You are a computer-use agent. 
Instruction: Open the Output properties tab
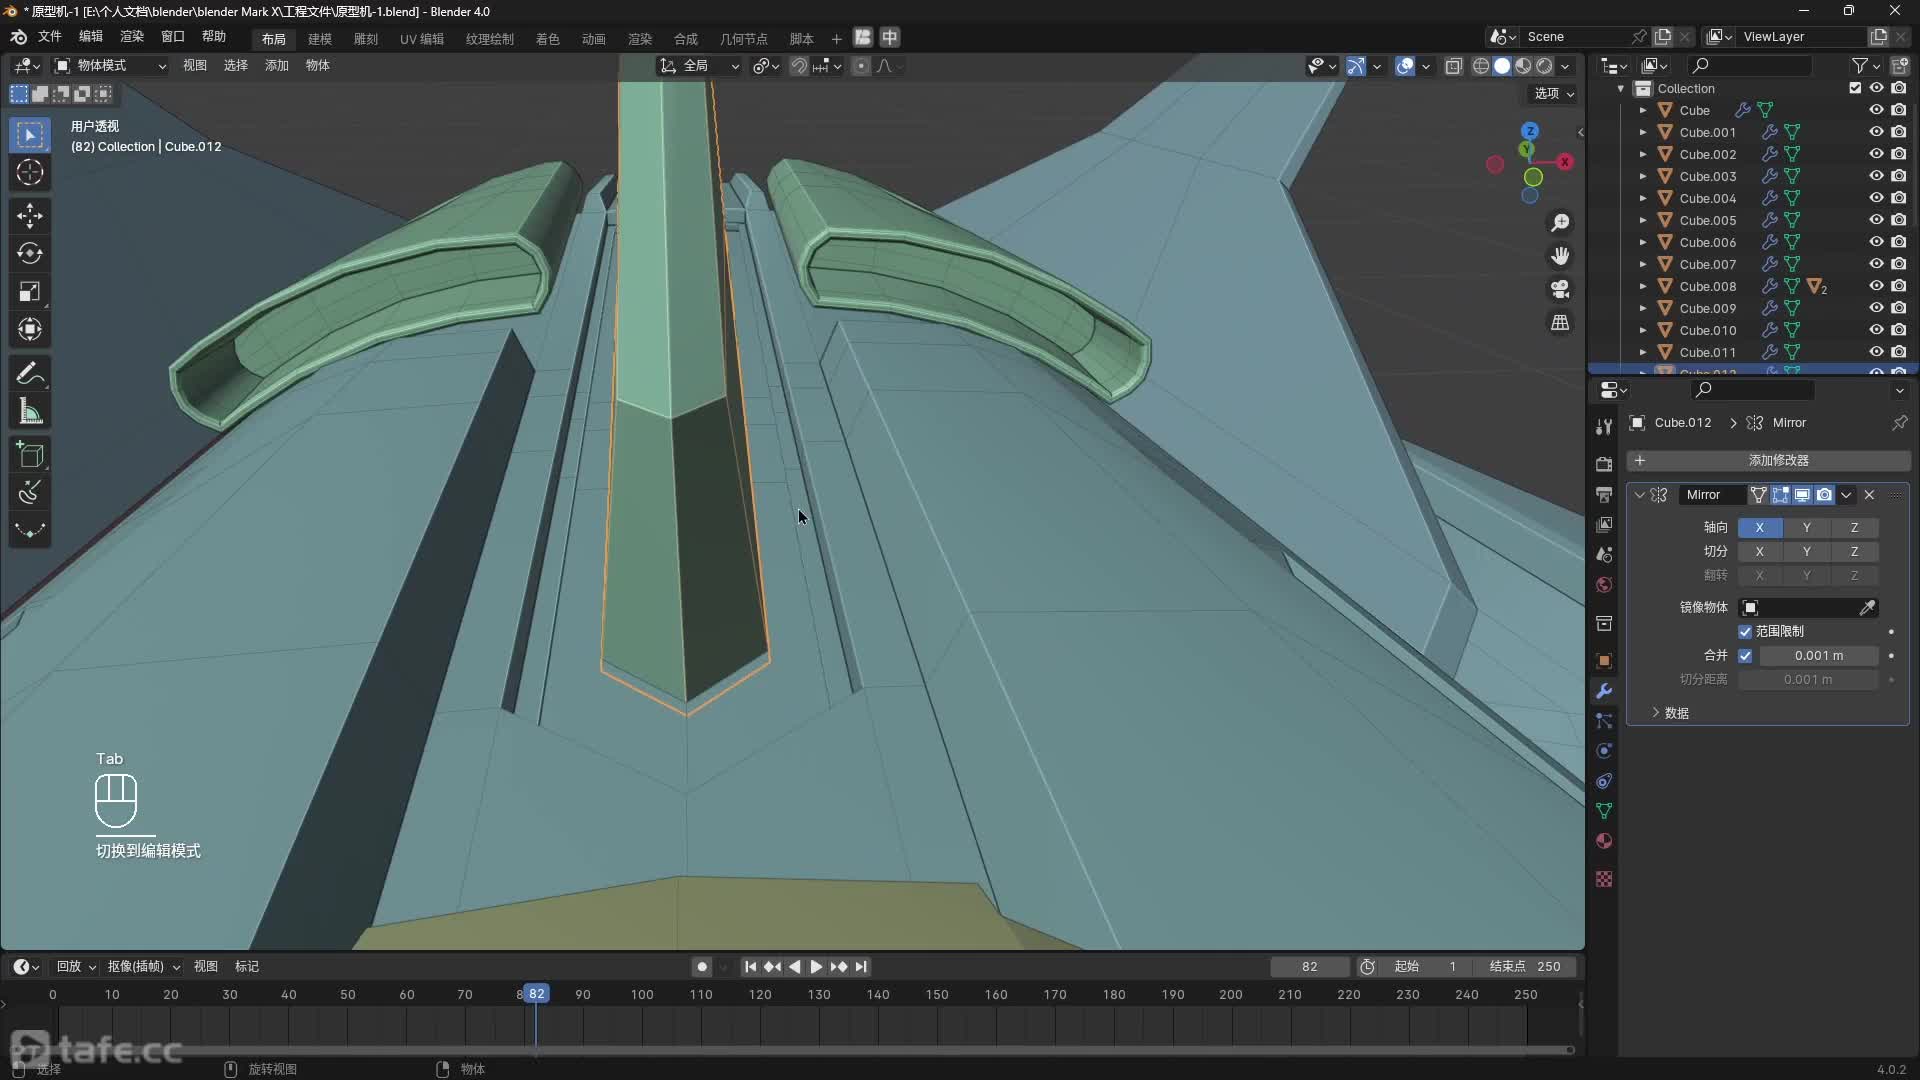pyautogui.click(x=1604, y=494)
